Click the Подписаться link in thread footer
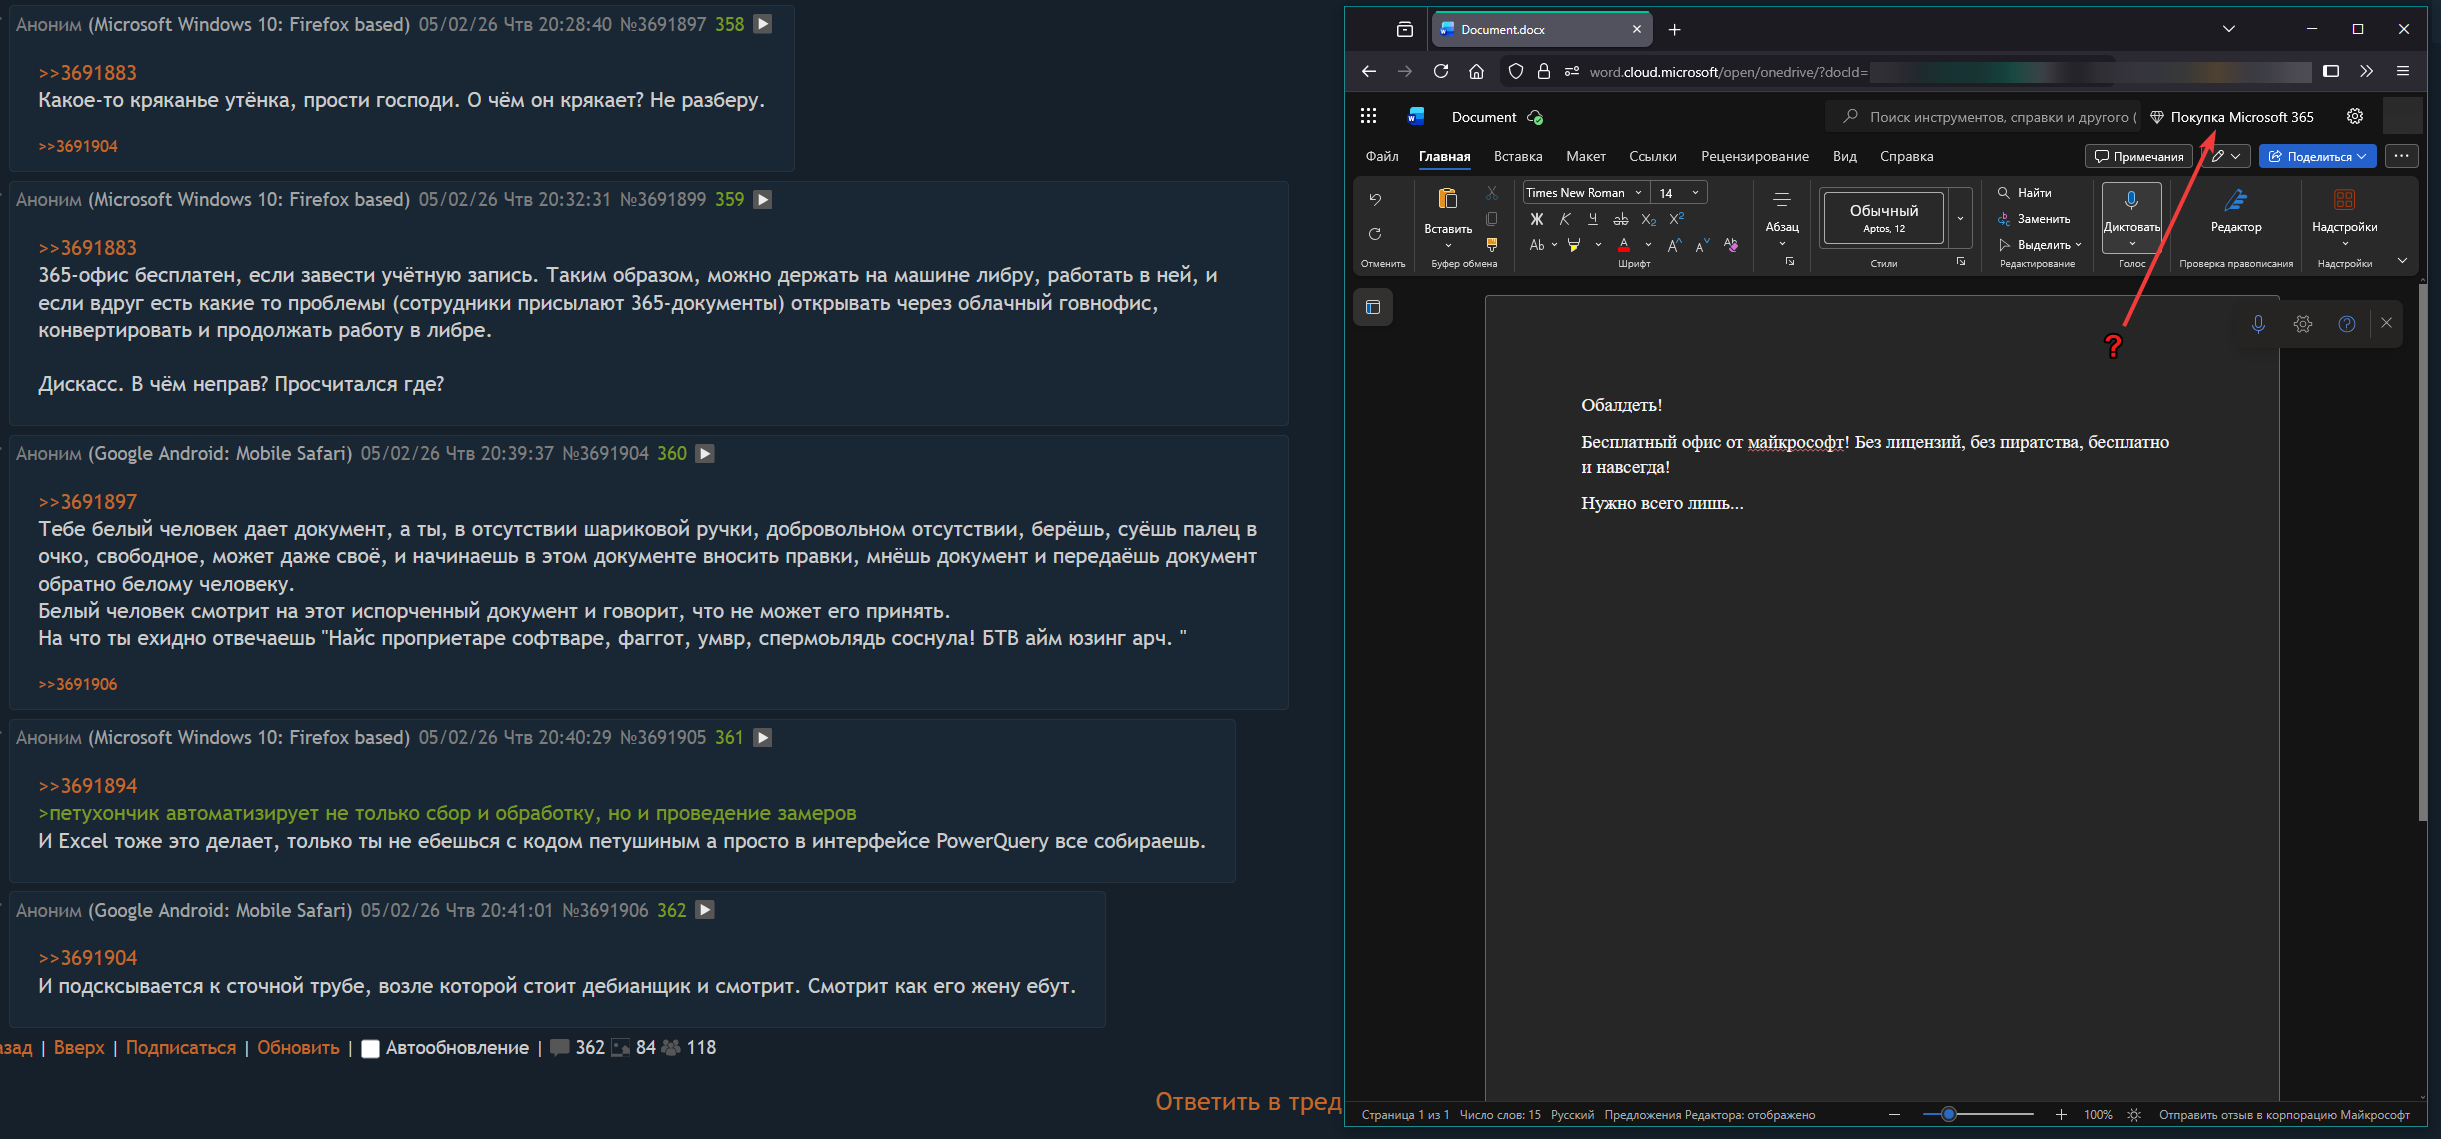The height and width of the screenshot is (1139, 2441). tap(181, 1048)
